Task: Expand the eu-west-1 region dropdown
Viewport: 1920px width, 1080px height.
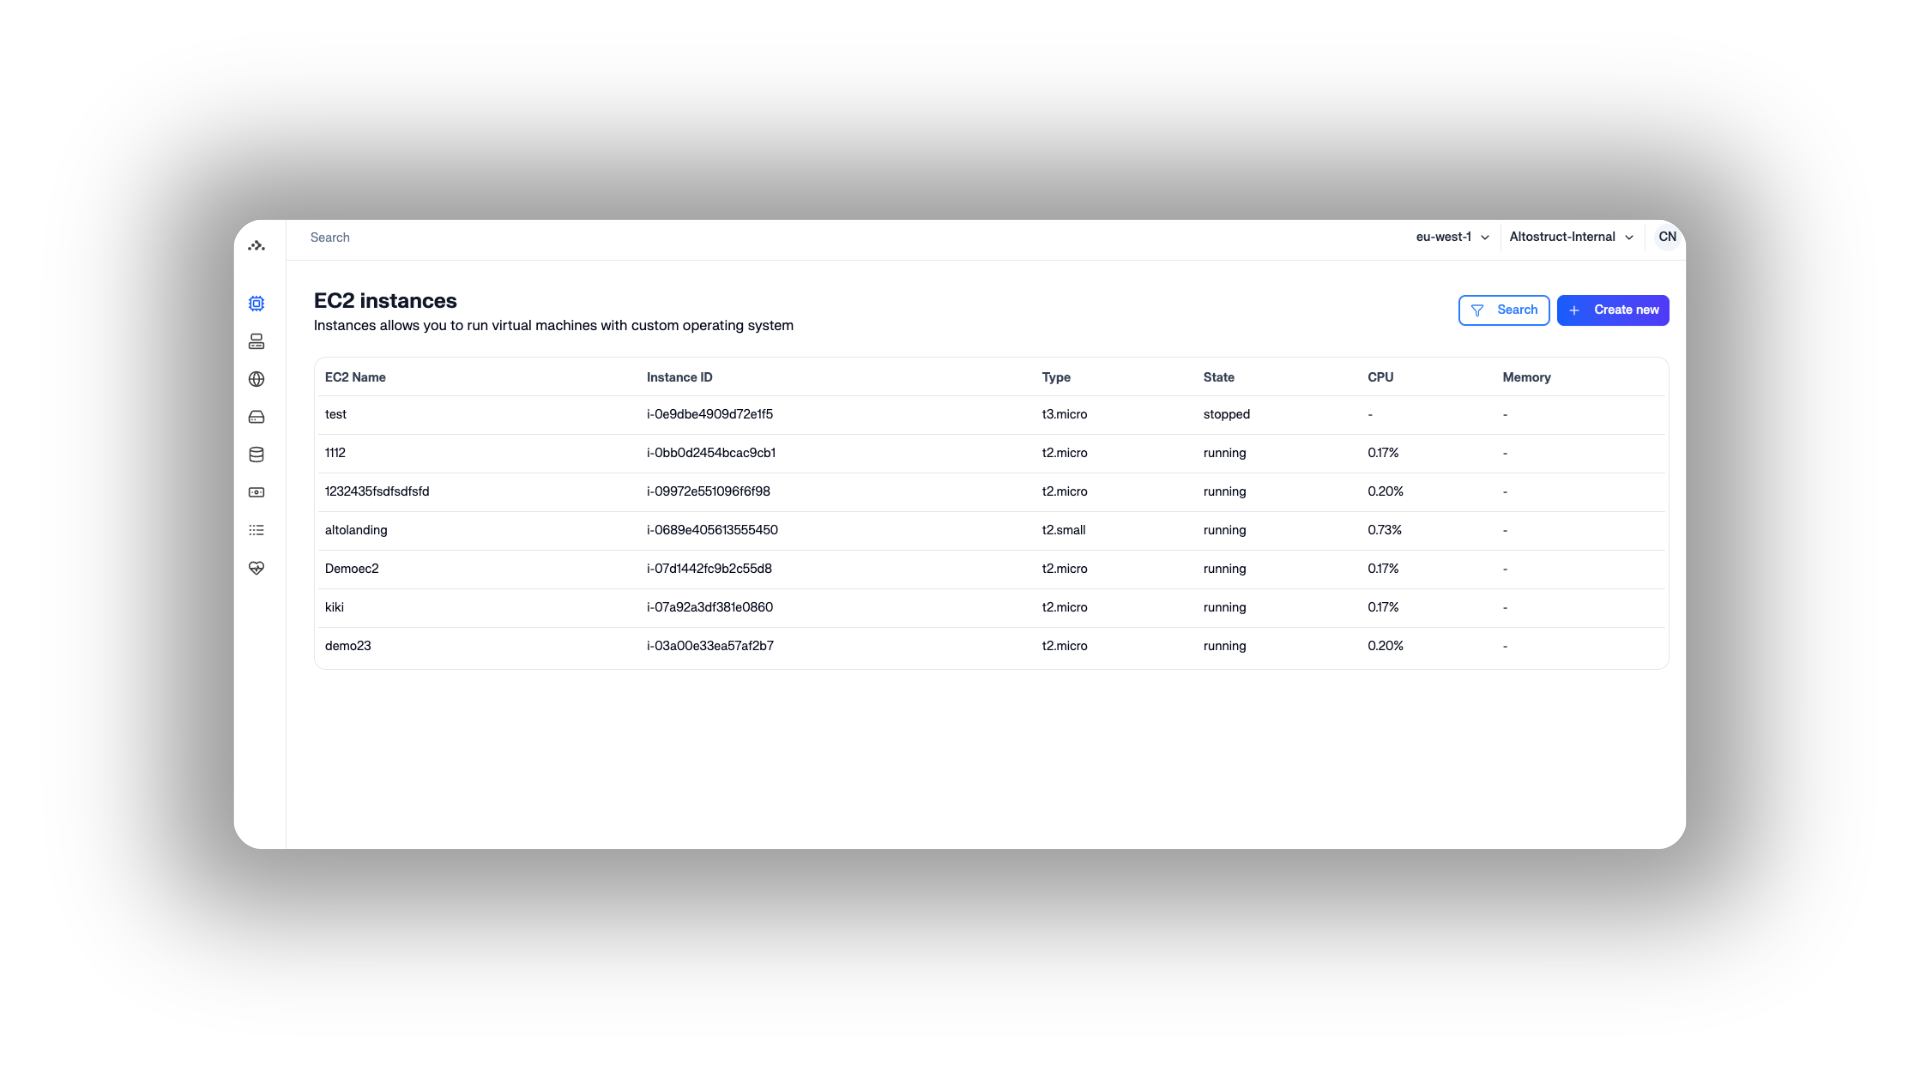Action: [x=1452, y=237]
